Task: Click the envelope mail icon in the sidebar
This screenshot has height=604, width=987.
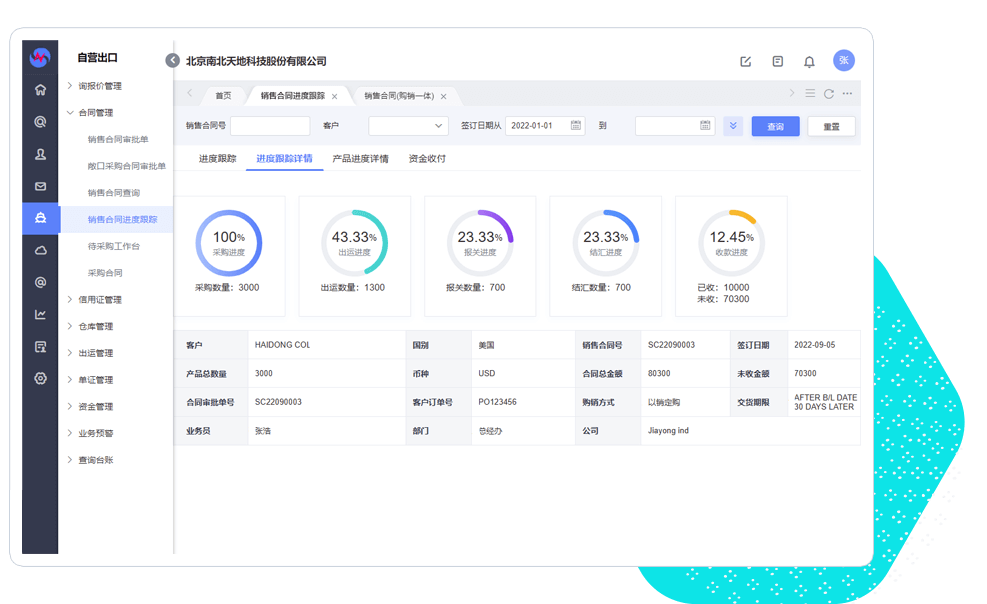Action: [x=40, y=186]
